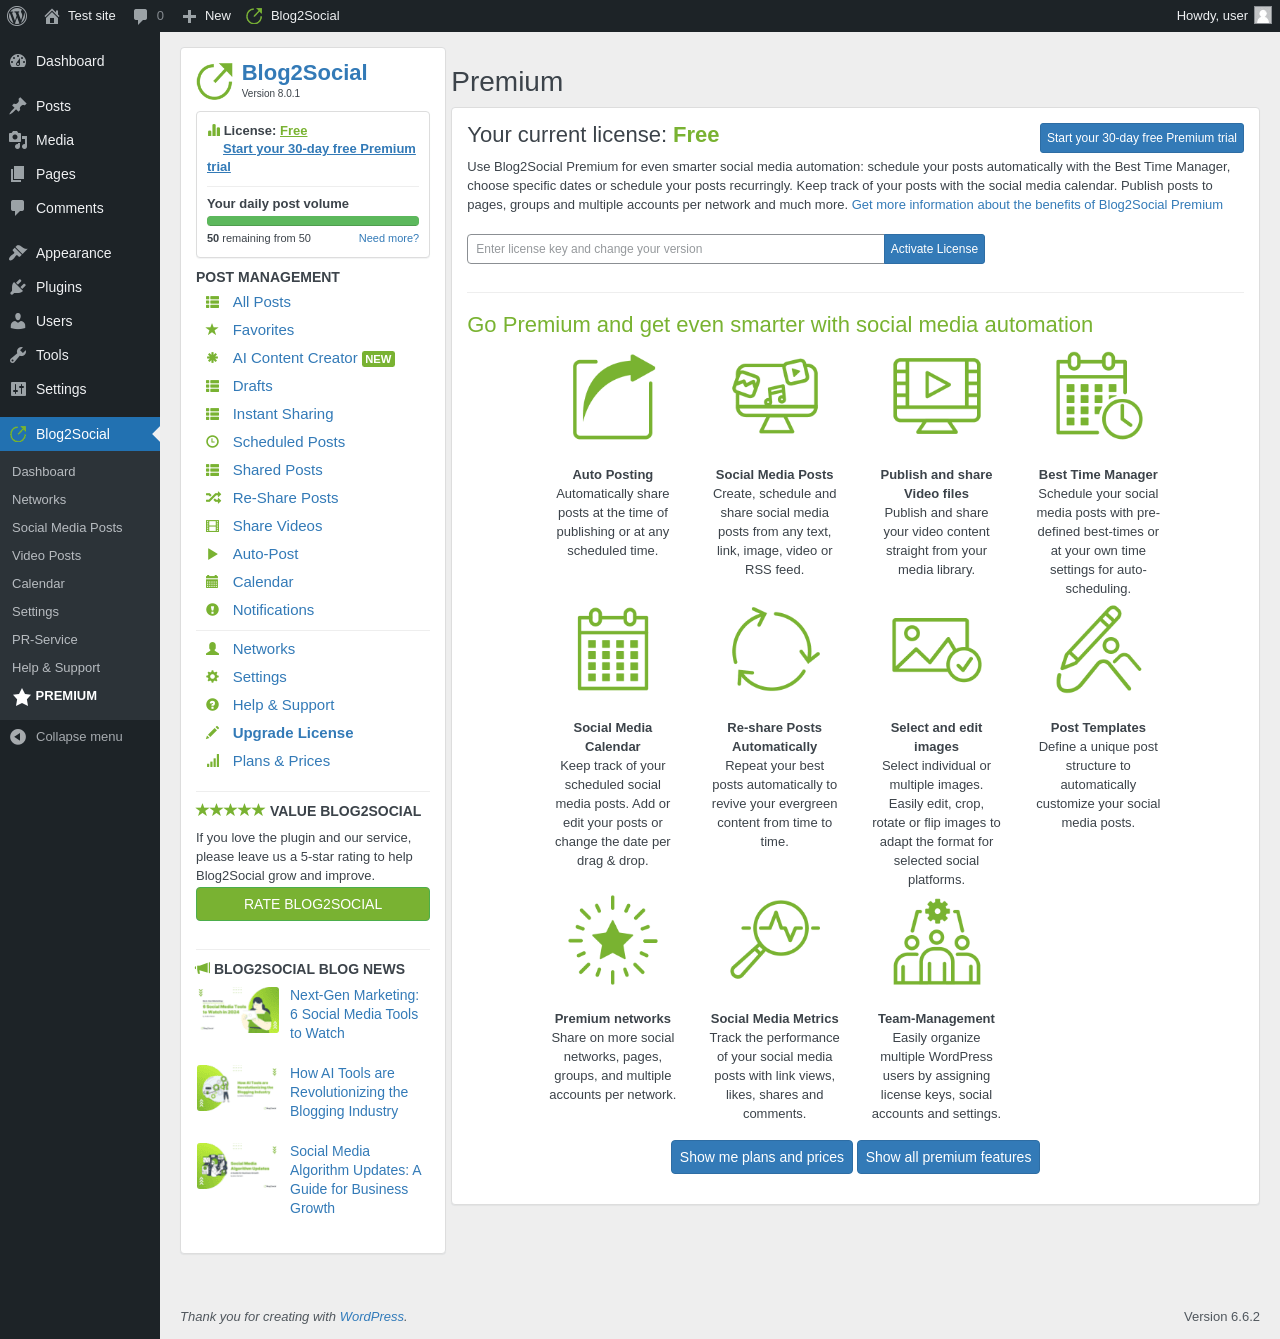Click the daily post volume progress bar

pos(313,221)
